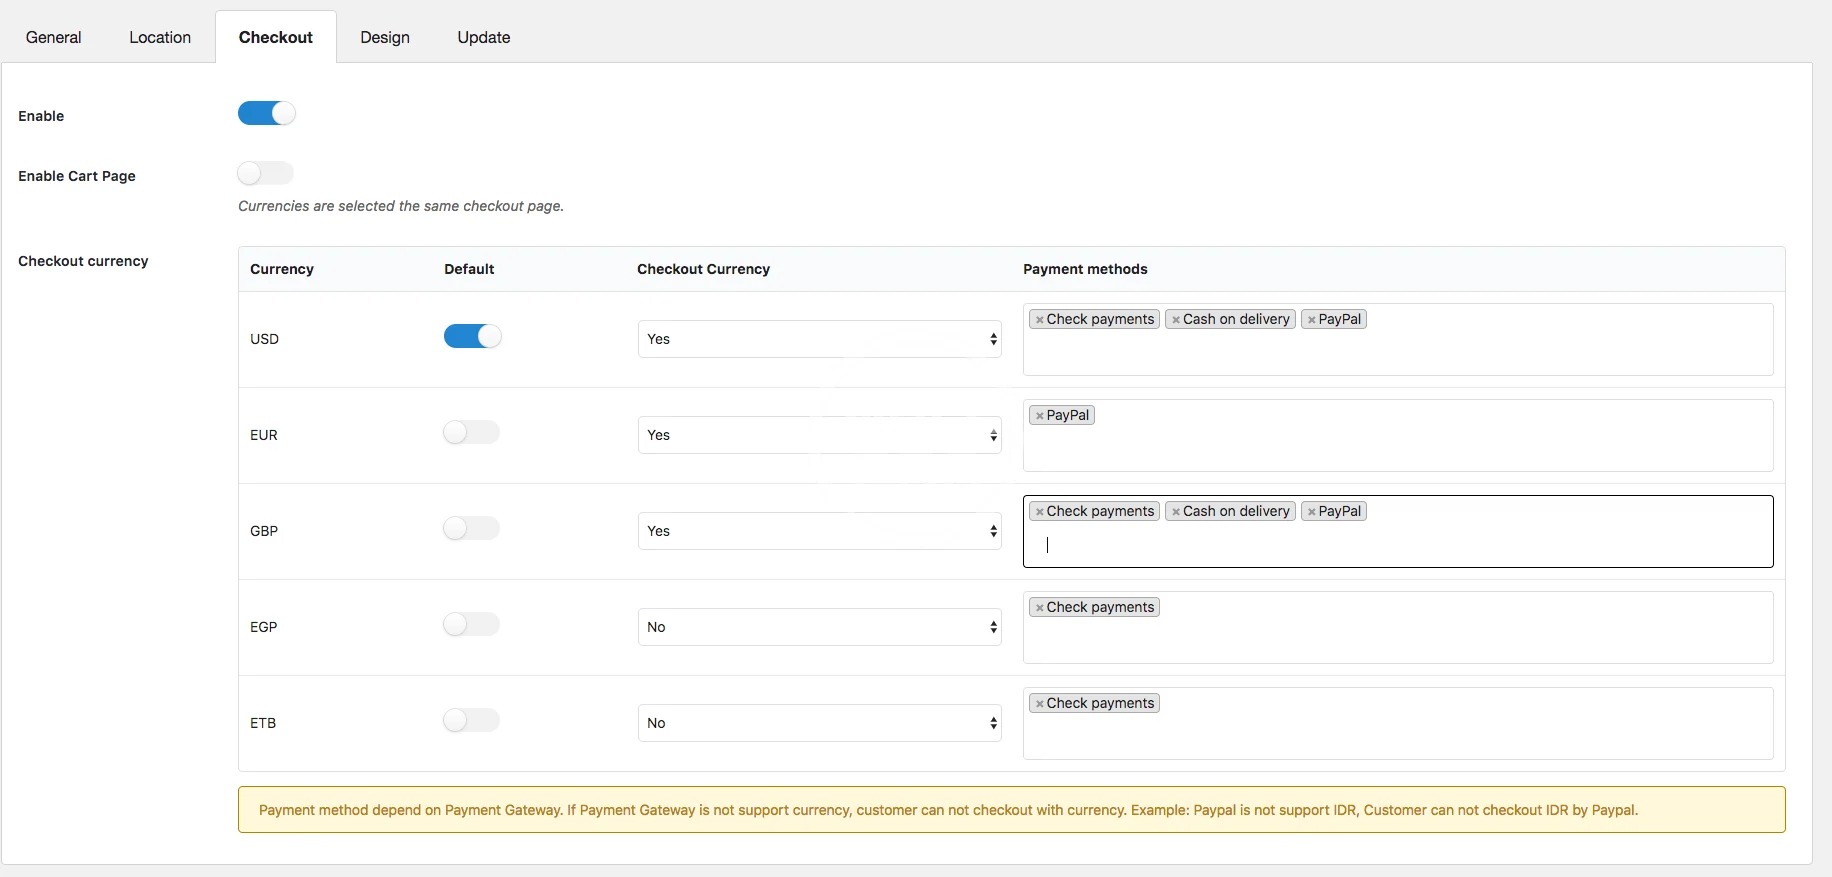Open the Update tab
1832x877 pixels.
click(x=484, y=37)
